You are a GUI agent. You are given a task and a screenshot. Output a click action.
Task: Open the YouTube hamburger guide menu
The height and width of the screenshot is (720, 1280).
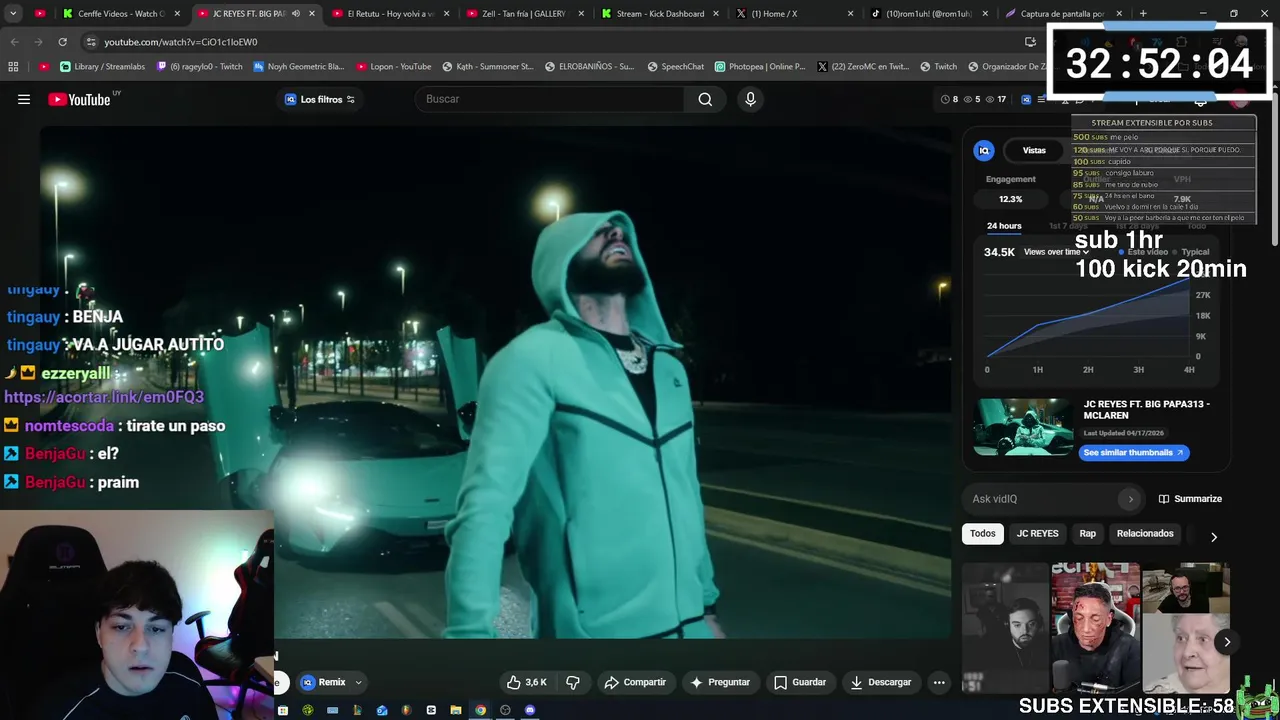coord(24,99)
